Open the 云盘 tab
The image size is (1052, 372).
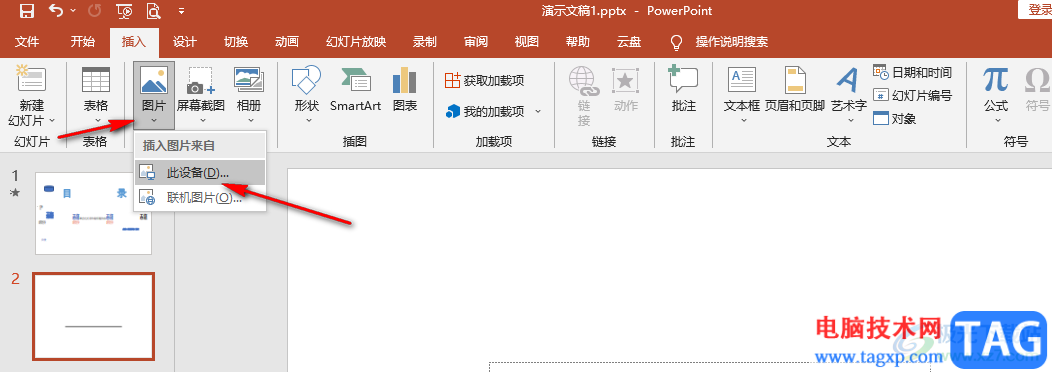[x=629, y=42]
